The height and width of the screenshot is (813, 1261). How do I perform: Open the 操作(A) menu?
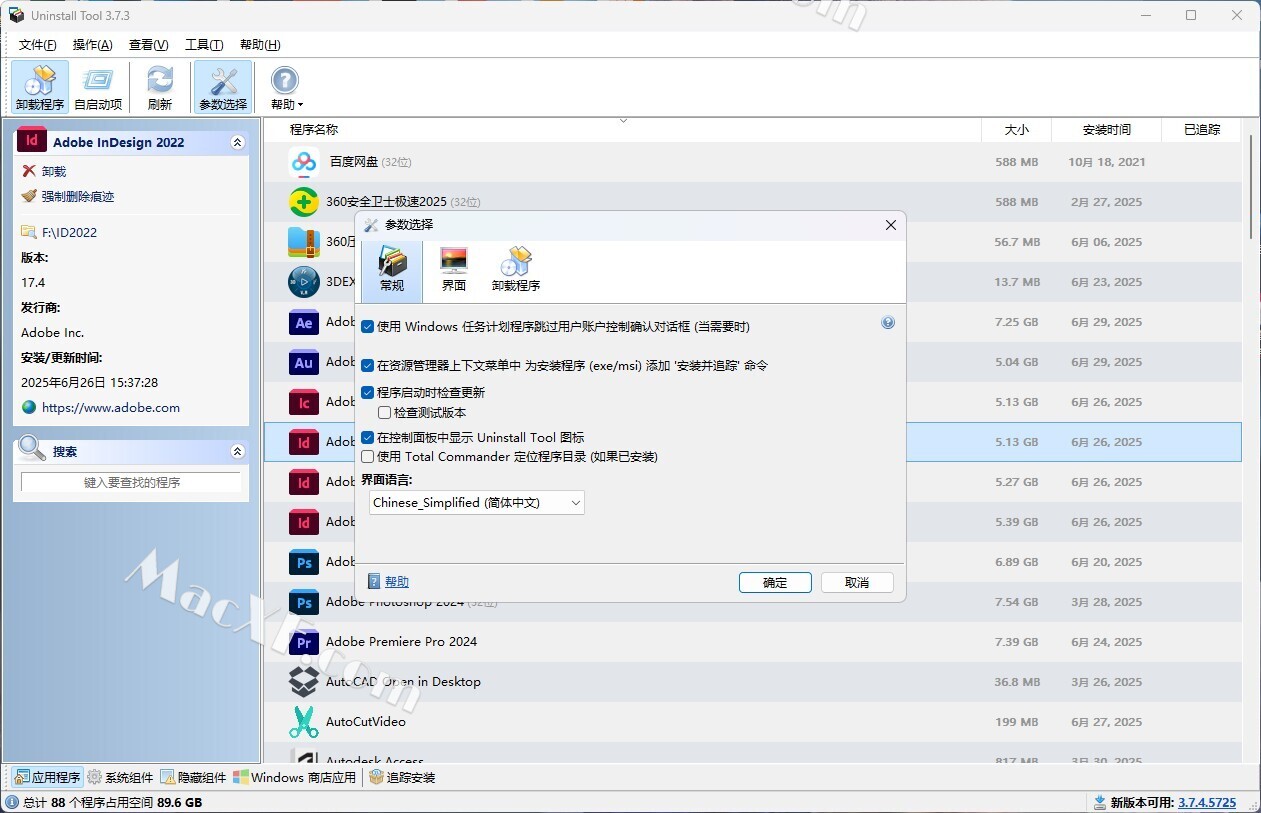93,45
